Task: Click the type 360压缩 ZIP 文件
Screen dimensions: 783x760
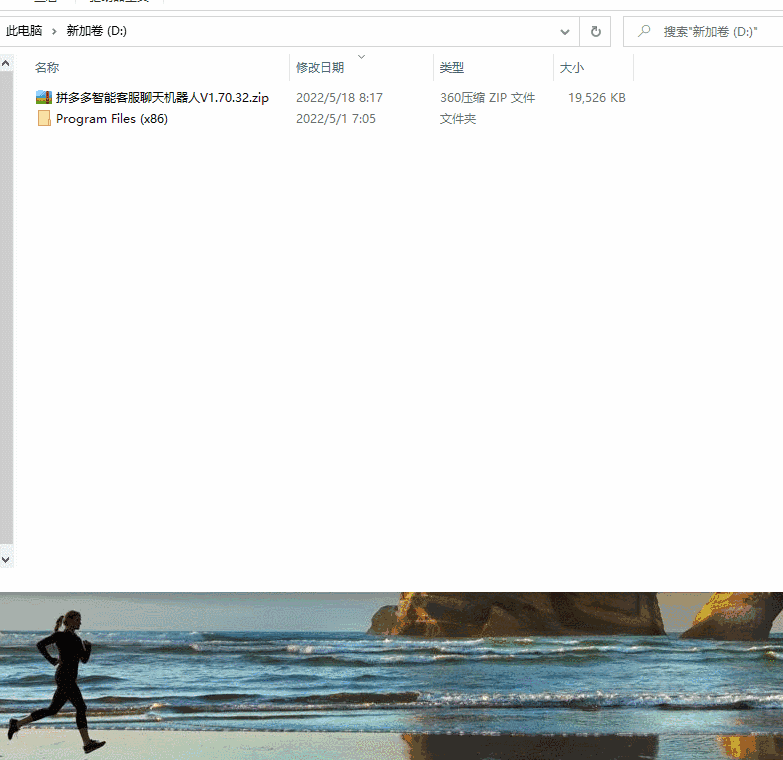Action: pos(487,97)
